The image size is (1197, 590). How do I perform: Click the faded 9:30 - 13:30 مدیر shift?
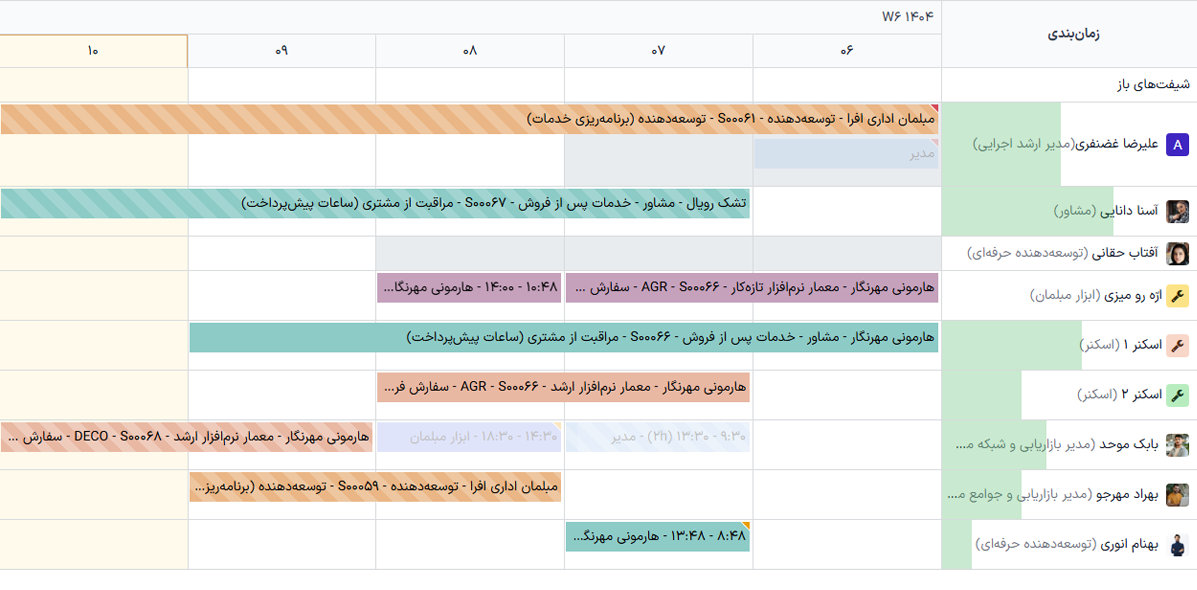pyautogui.click(x=657, y=437)
